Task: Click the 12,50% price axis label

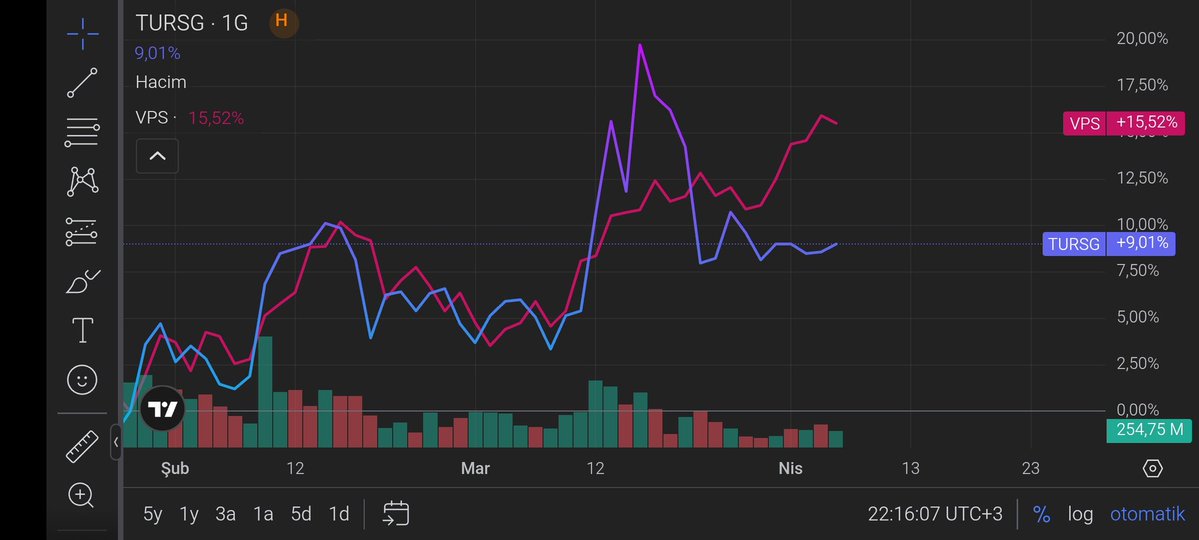Action: [x=1142, y=178]
